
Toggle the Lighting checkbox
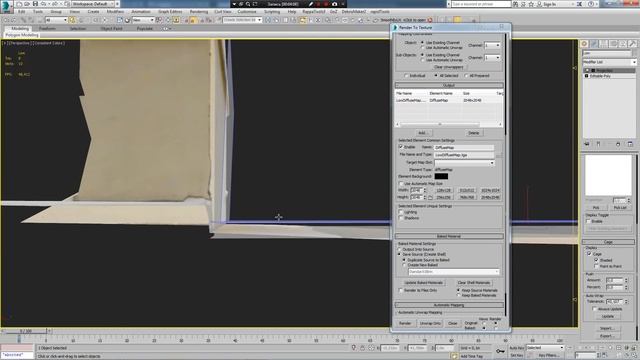(x=401, y=212)
